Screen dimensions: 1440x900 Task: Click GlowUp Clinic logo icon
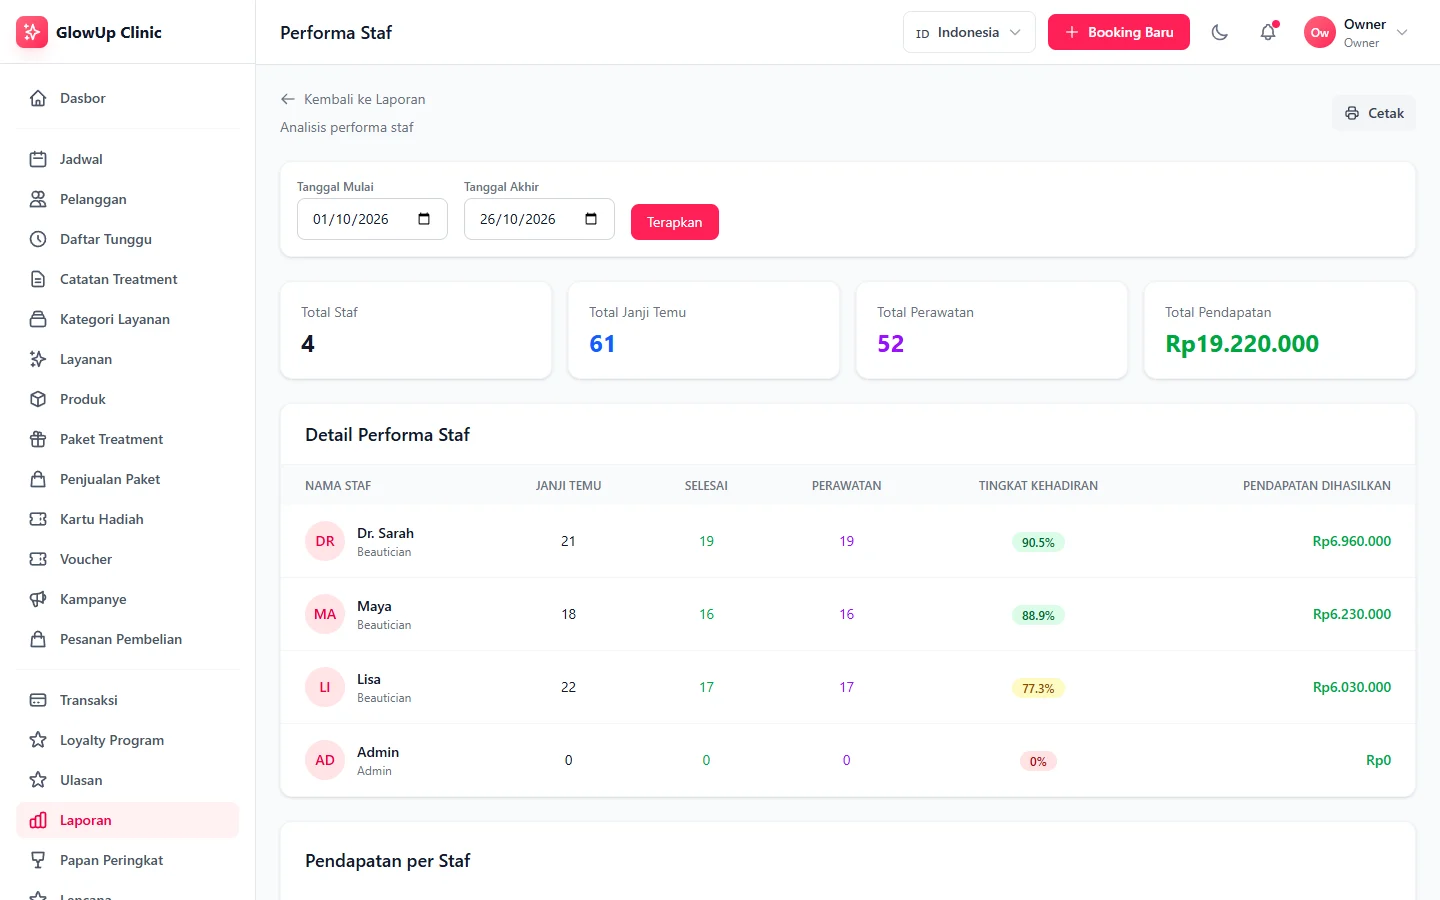(32, 32)
